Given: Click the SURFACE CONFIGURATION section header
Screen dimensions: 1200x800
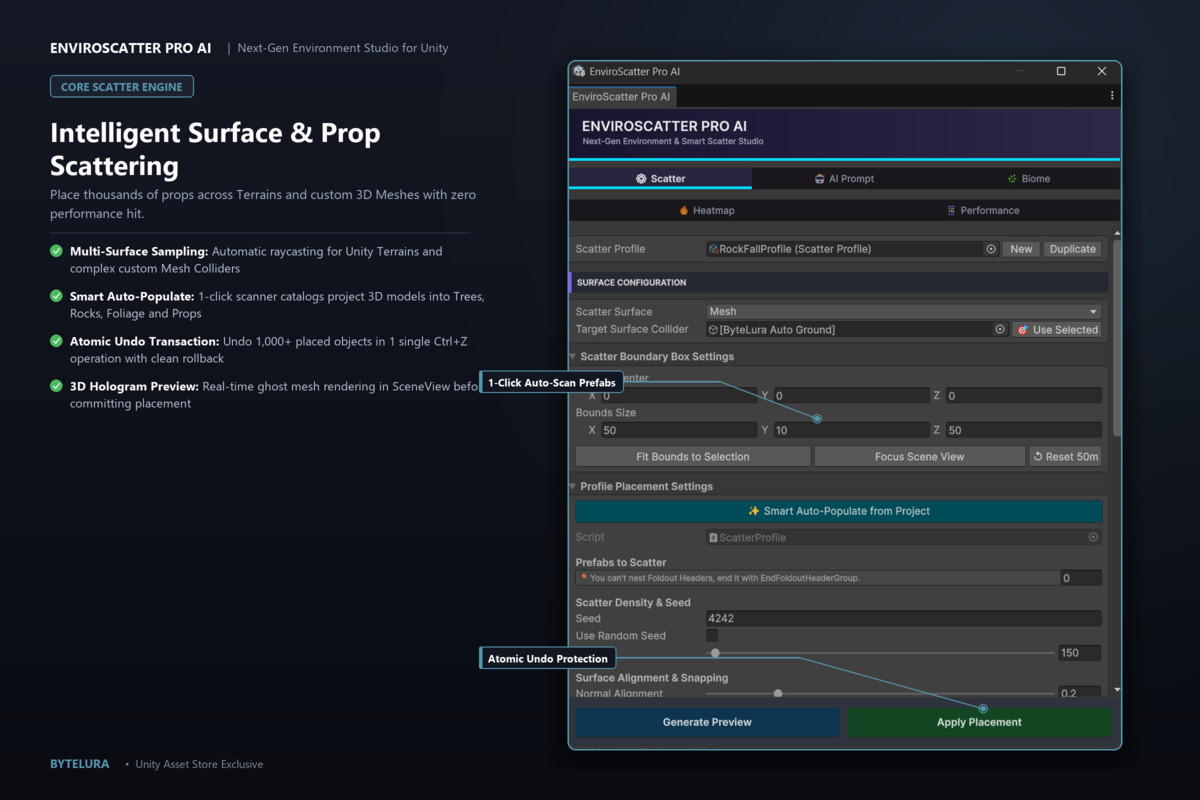Looking at the screenshot, I should point(838,283).
